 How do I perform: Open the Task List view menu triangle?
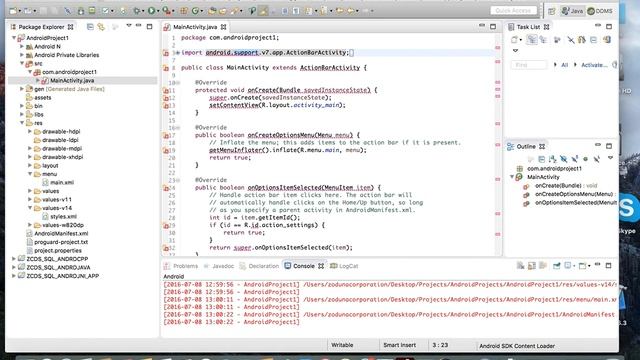click(x=515, y=51)
